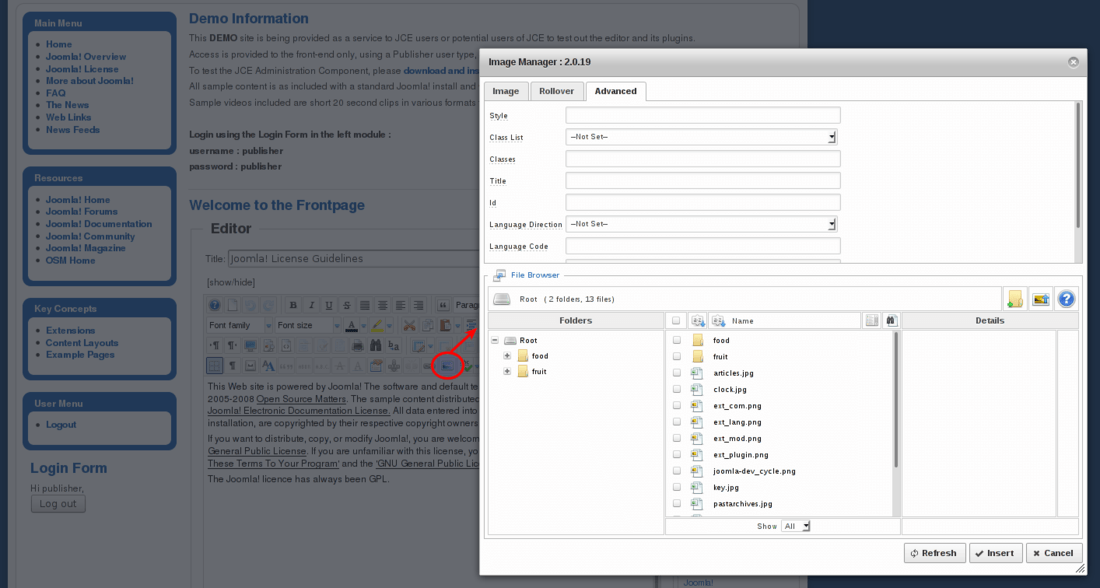Check the box next to pastarchives.jpg
1100x588 pixels.
pos(676,504)
